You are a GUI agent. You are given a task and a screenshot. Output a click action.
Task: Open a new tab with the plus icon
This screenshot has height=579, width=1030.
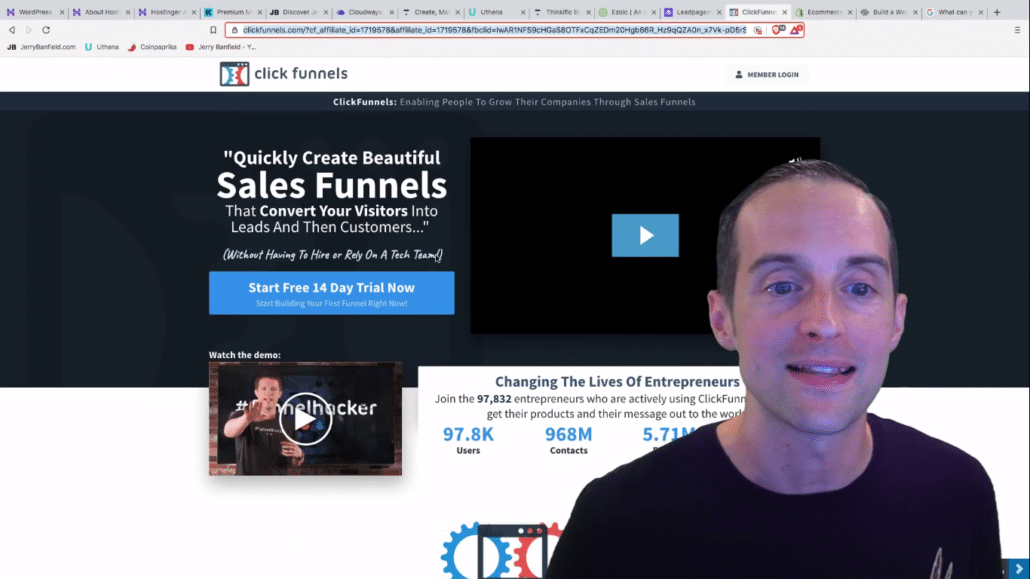click(996, 12)
